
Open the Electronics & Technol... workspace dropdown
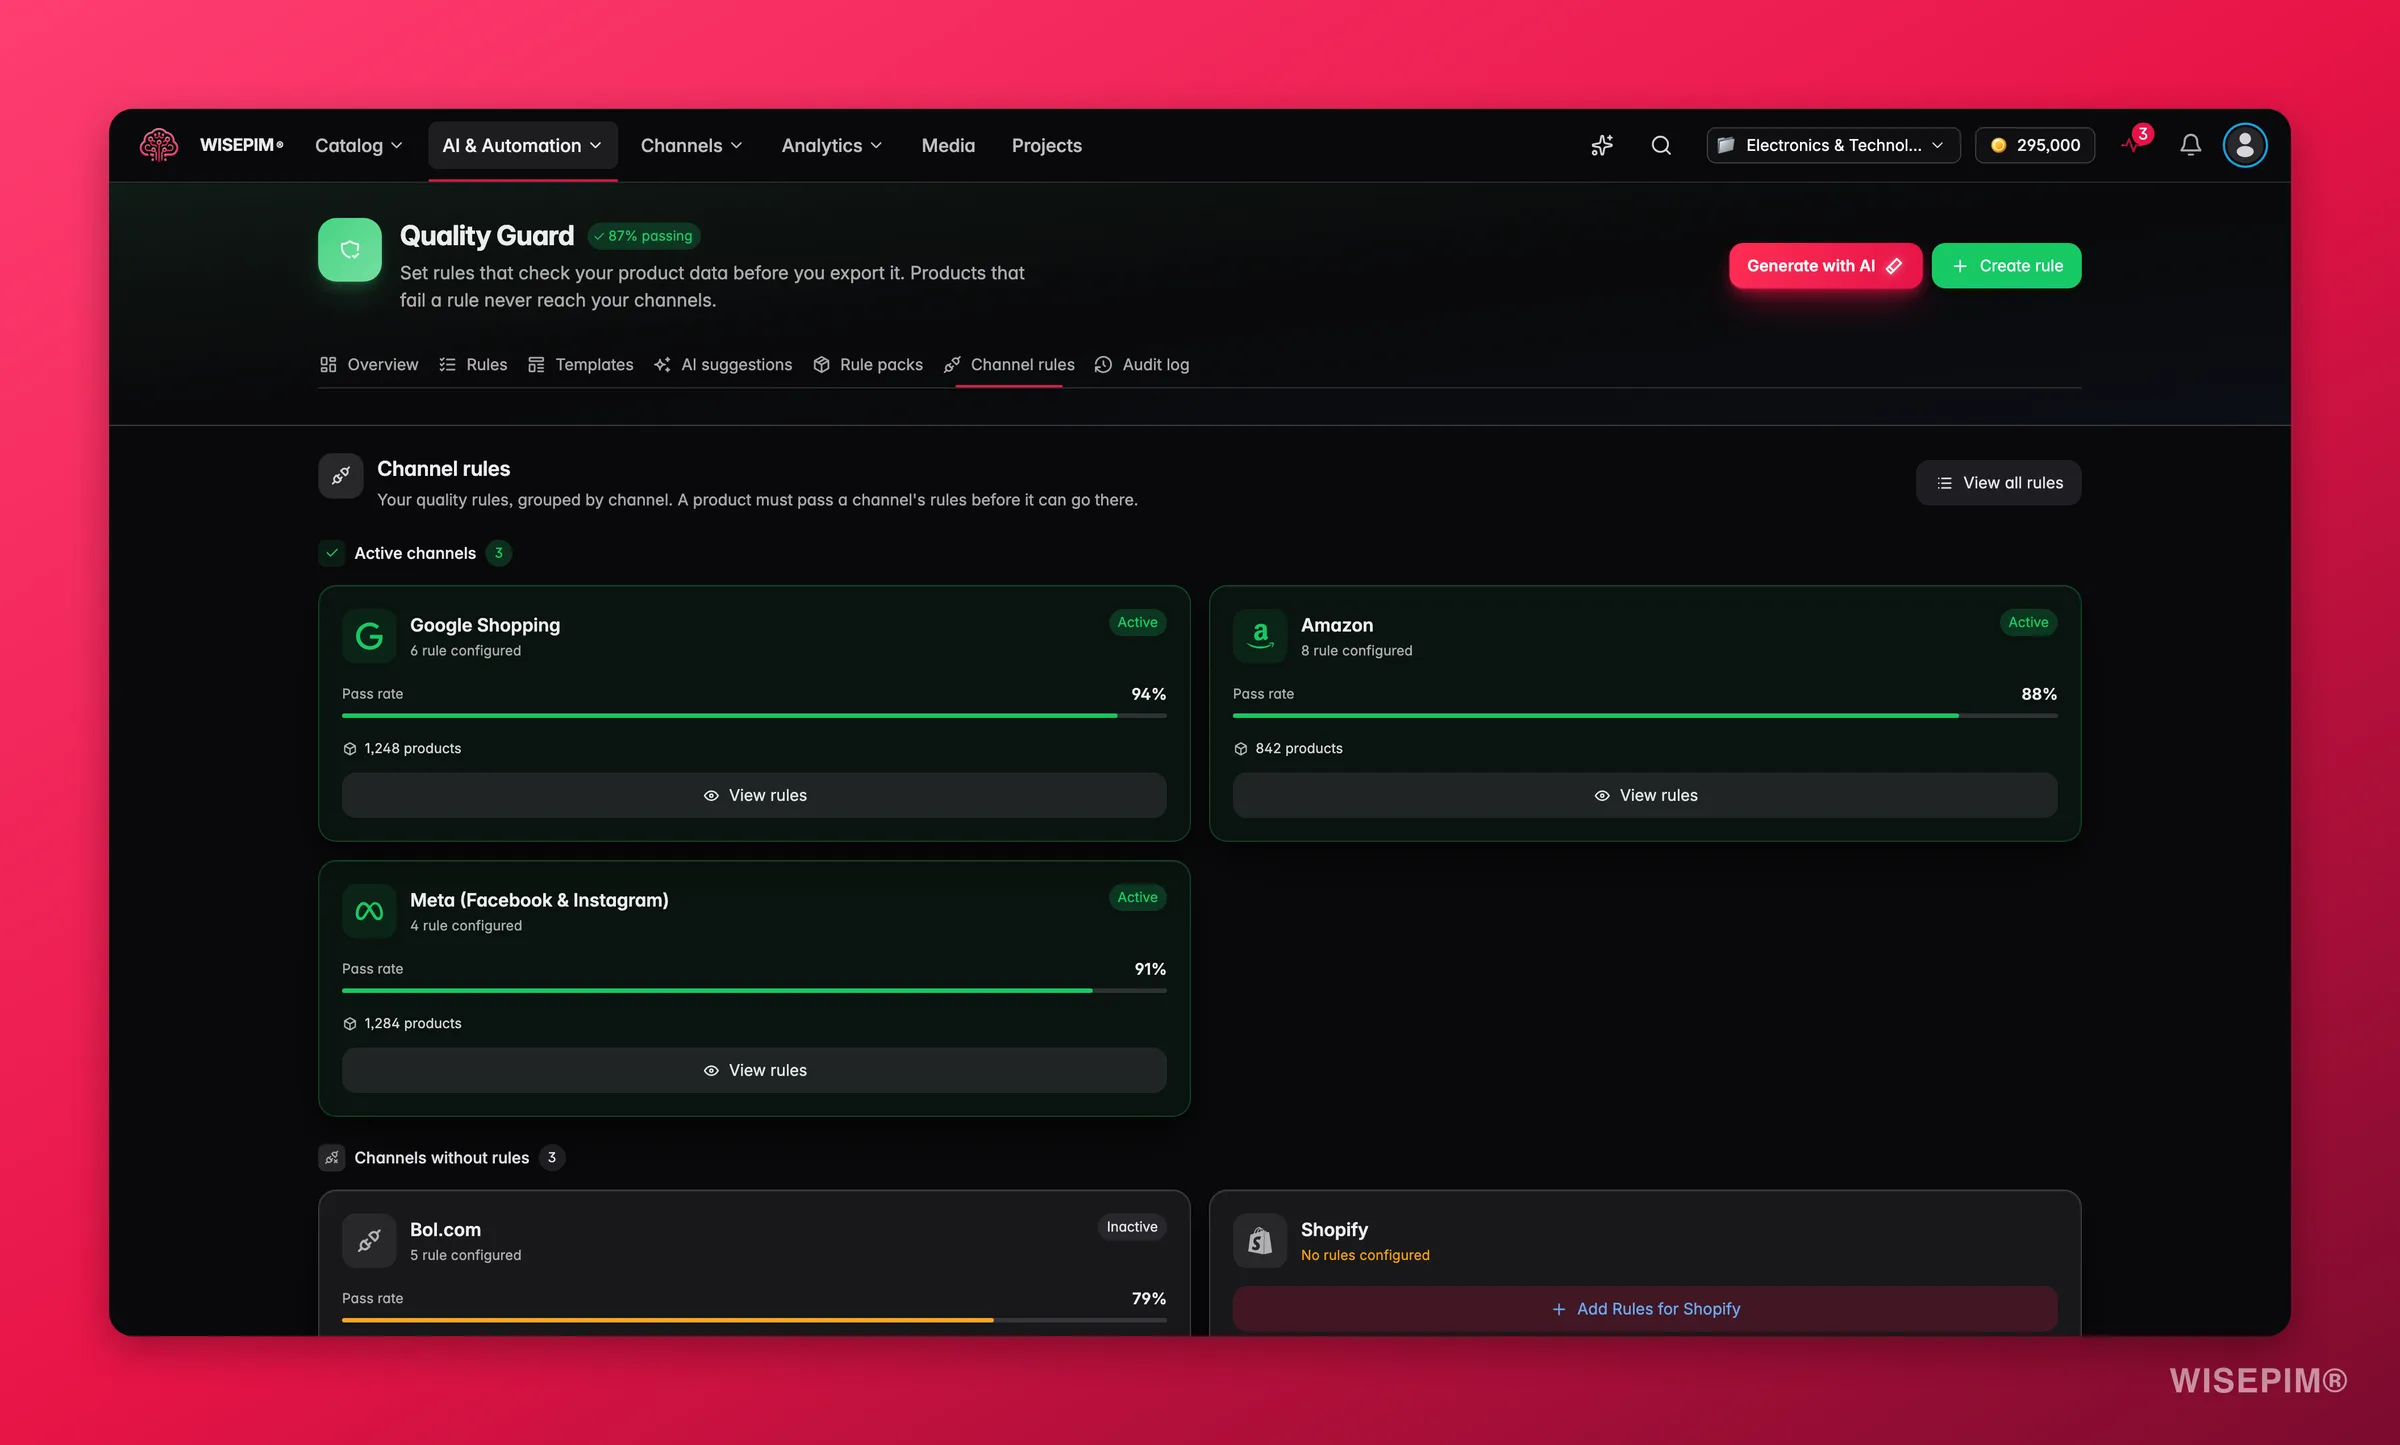click(1833, 145)
